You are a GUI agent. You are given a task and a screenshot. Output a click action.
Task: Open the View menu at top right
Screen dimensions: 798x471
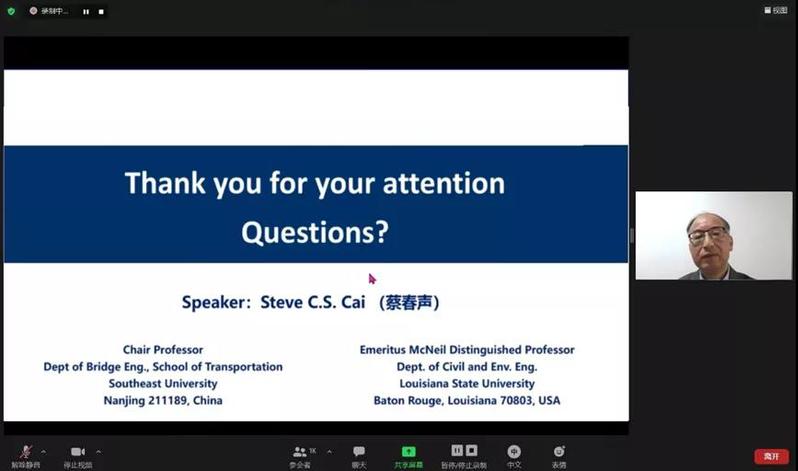[x=776, y=10]
